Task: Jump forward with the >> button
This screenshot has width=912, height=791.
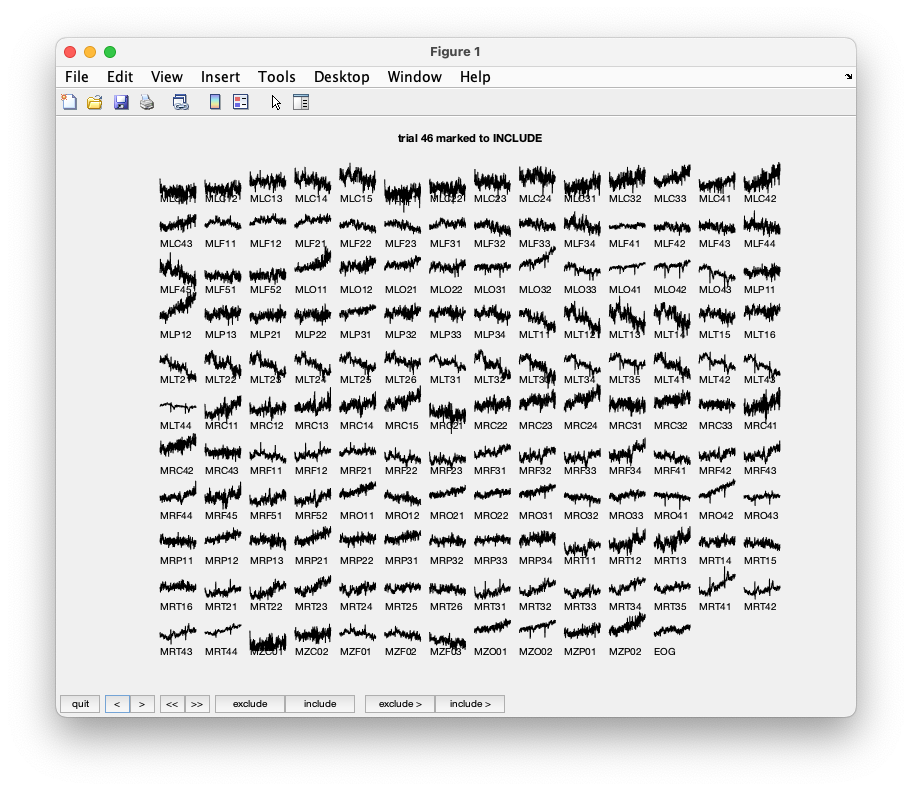Action: (197, 703)
